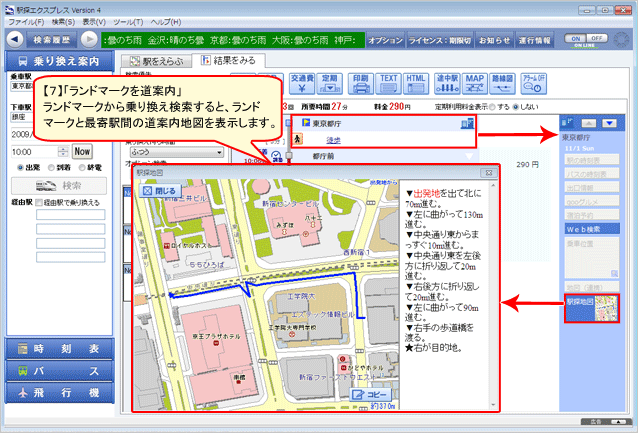Enable the 経由駅で乗り換える checkbox
This screenshot has width=638, height=433.
point(39,202)
